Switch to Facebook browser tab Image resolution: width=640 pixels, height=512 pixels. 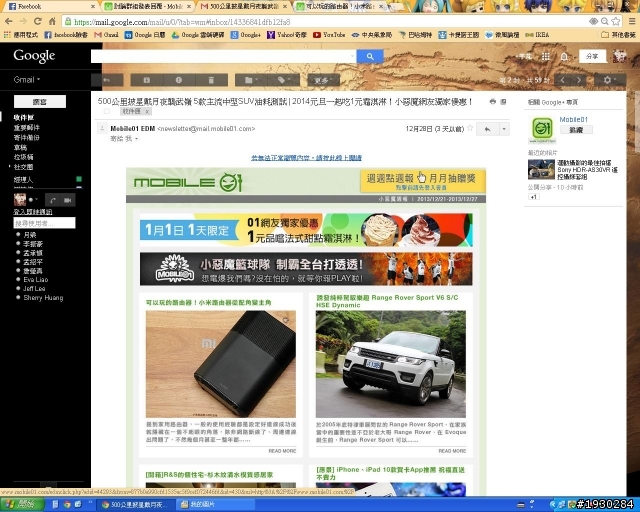coord(49,7)
